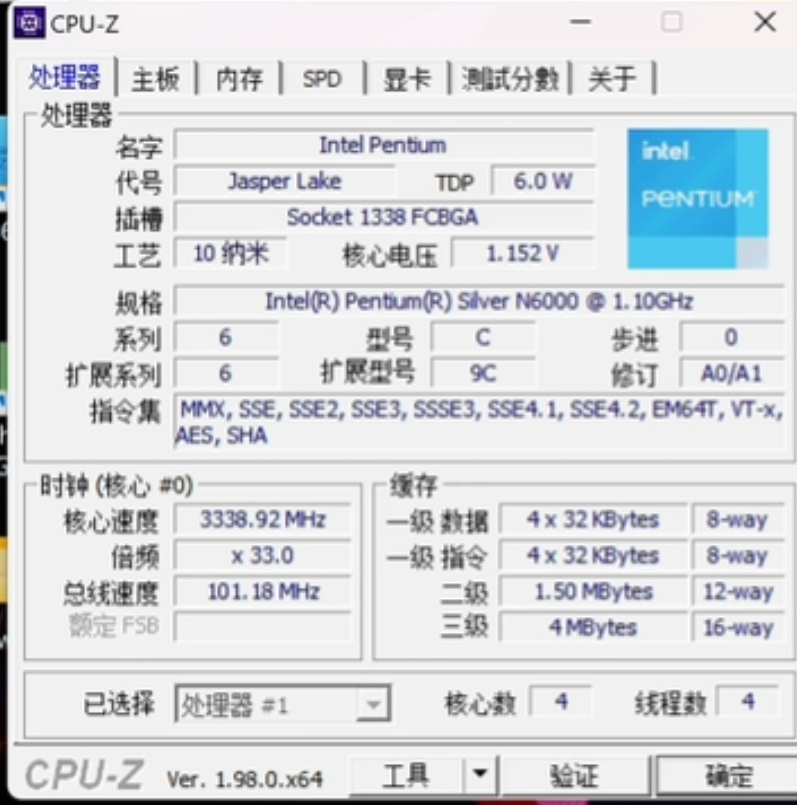Click the Intel Pentium name field
Image resolution: width=797 pixels, height=805 pixels.
click(383, 145)
